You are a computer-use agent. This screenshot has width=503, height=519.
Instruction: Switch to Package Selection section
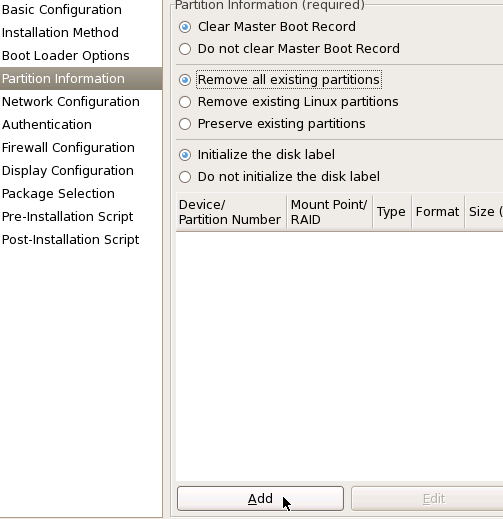click(81, 194)
